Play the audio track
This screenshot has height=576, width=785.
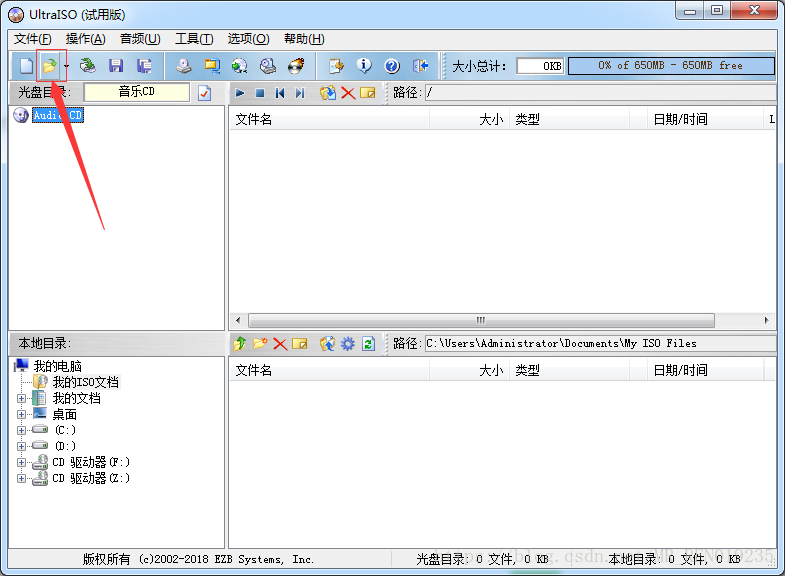(x=240, y=93)
